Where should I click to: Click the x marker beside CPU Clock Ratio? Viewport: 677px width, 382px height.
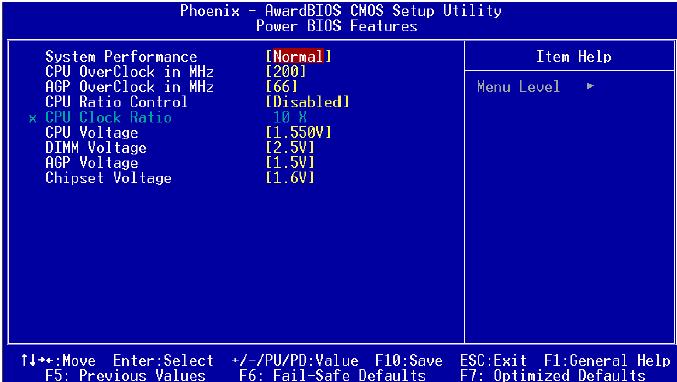click(x=33, y=118)
